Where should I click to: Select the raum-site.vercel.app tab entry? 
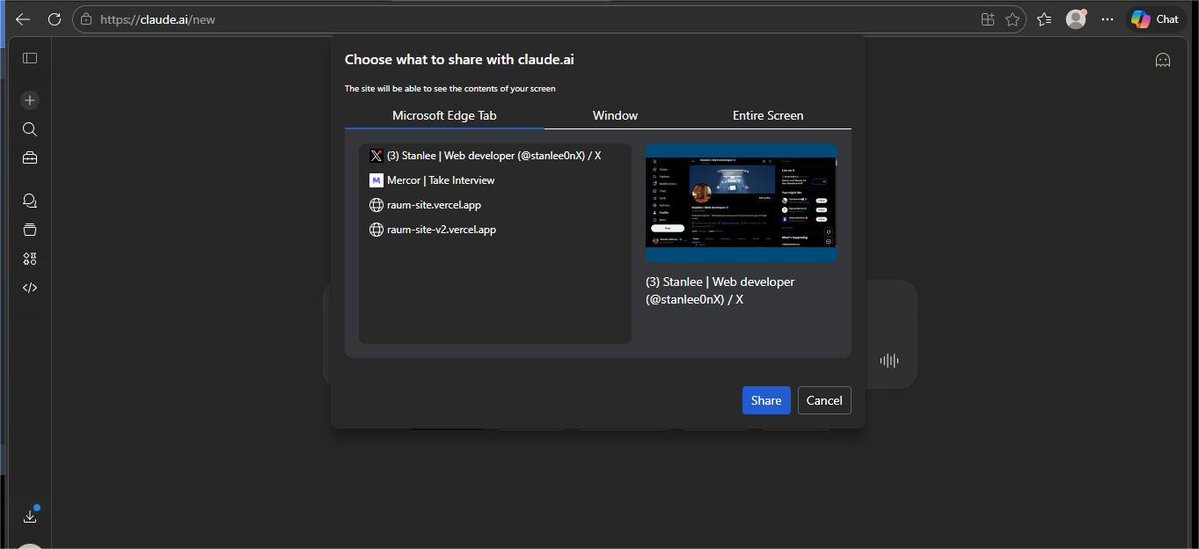pyautogui.click(x=495, y=205)
